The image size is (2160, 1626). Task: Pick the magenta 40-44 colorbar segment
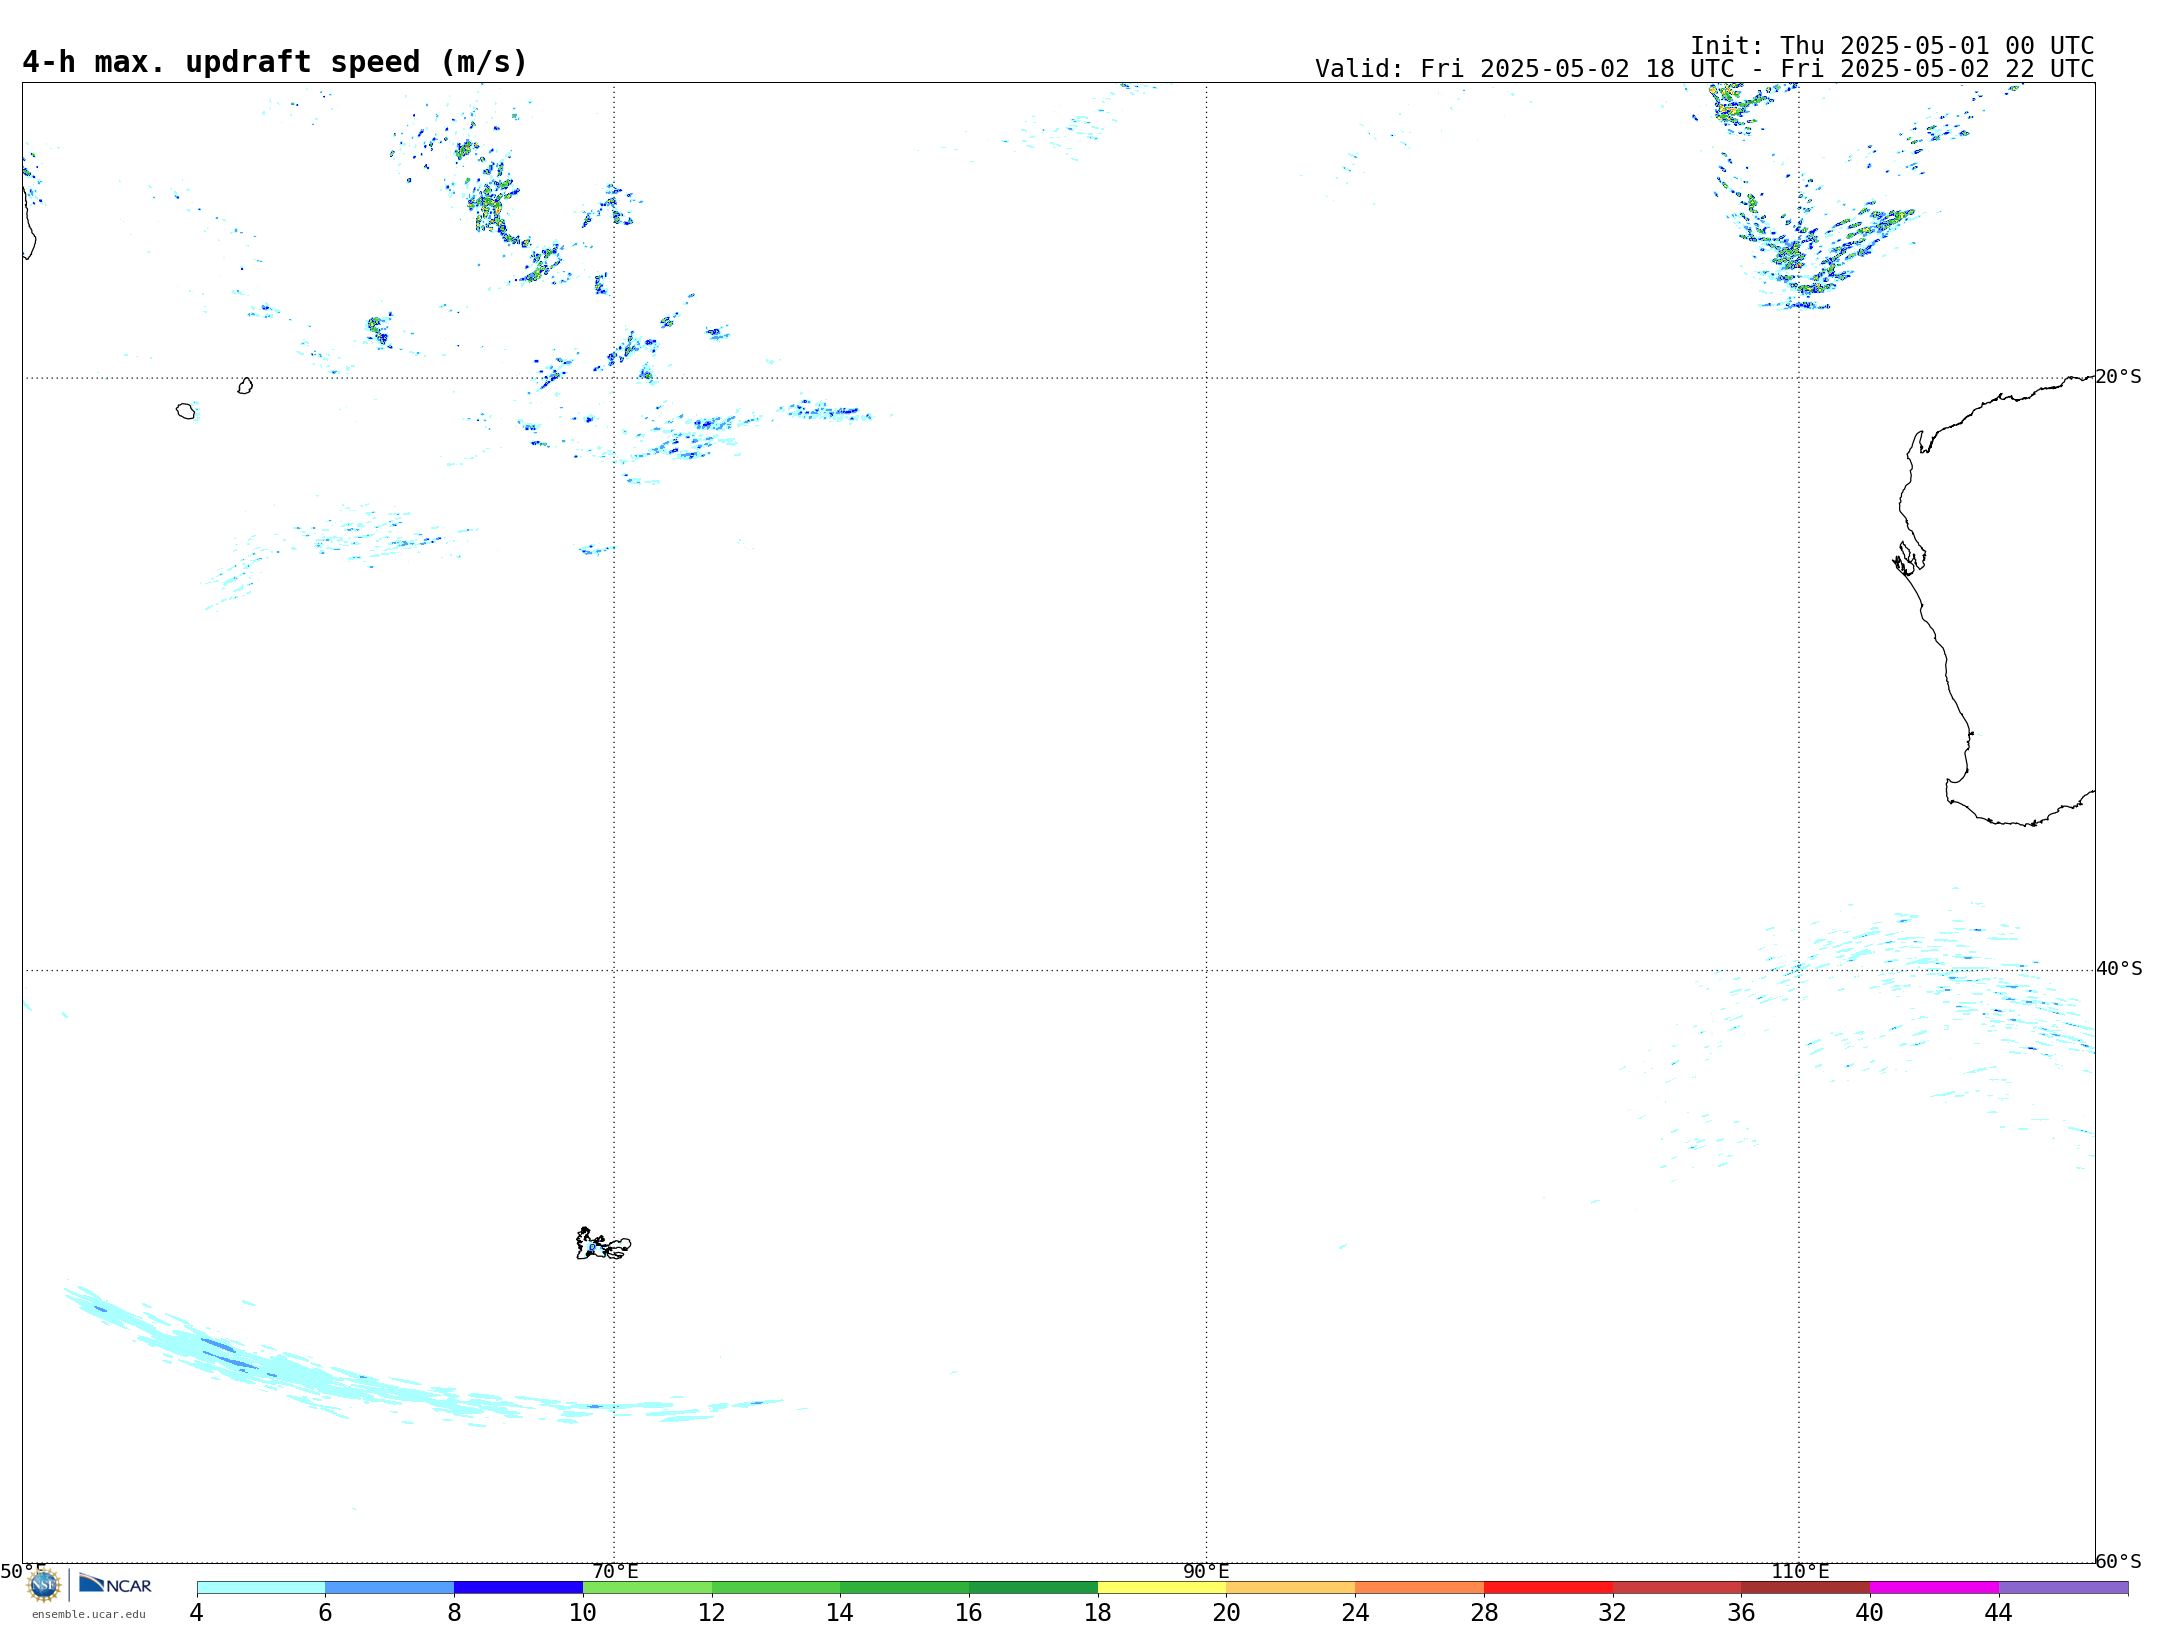(x=1934, y=1588)
